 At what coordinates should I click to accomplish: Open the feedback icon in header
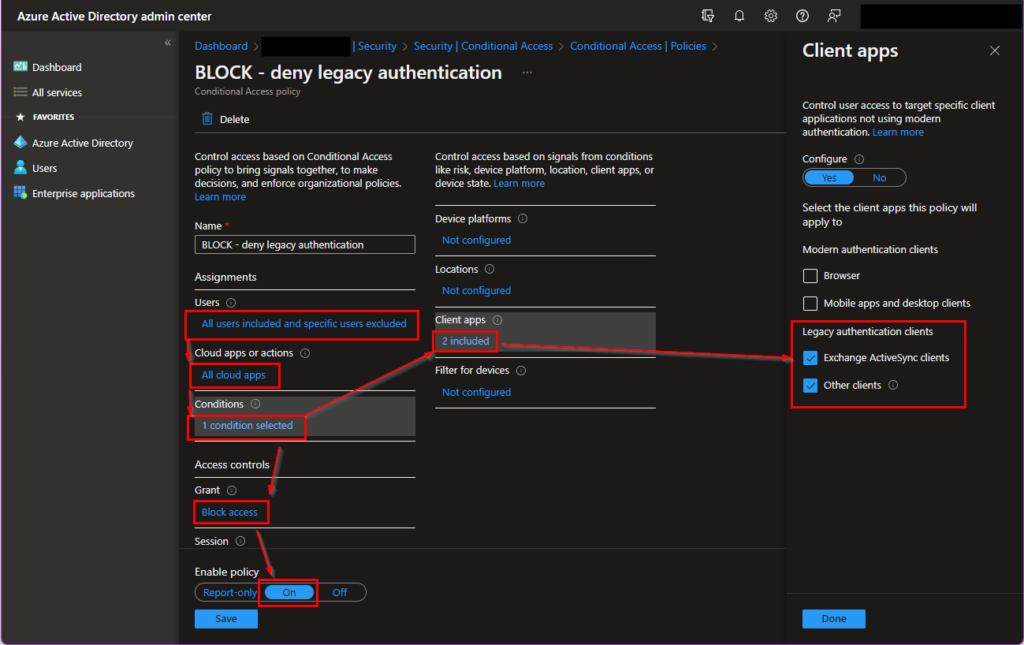coord(834,16)
